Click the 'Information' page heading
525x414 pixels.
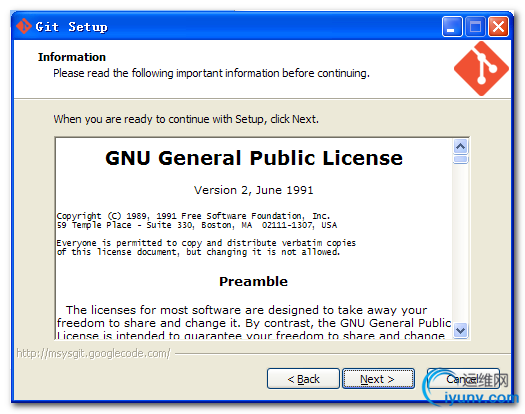click(72, 57)
